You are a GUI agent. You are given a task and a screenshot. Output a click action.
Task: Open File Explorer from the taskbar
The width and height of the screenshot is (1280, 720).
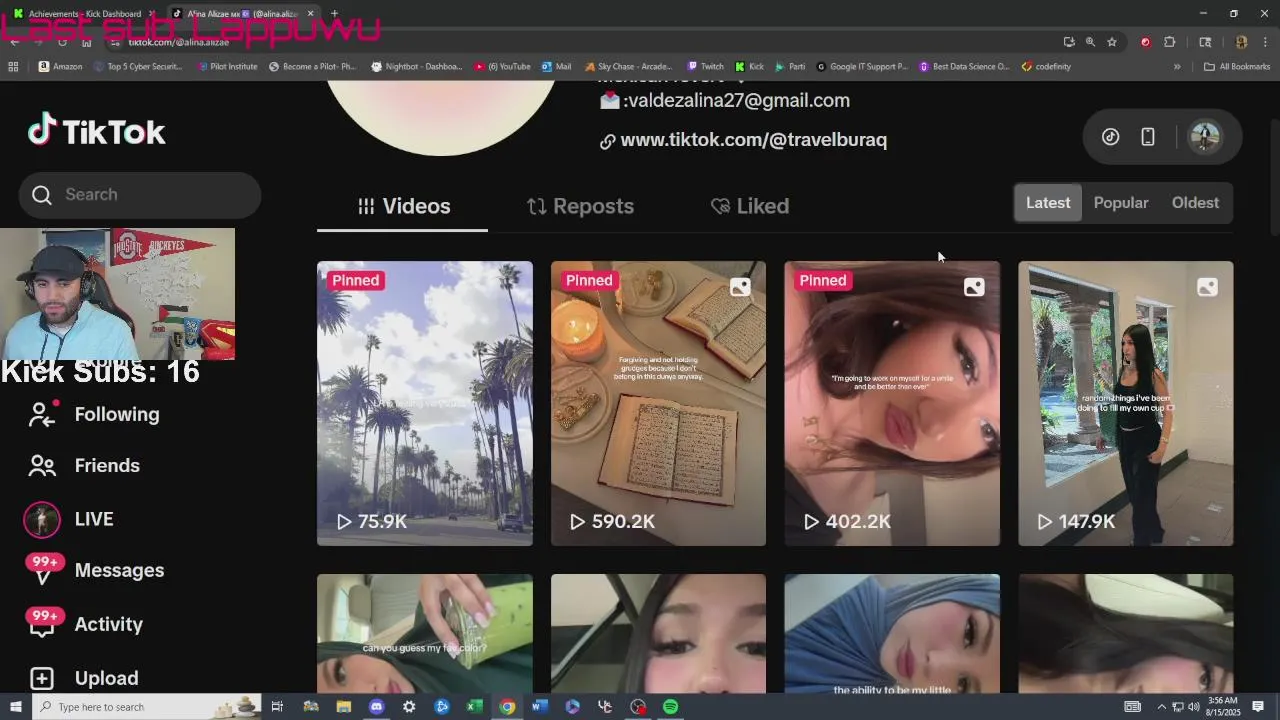(343, 707)
